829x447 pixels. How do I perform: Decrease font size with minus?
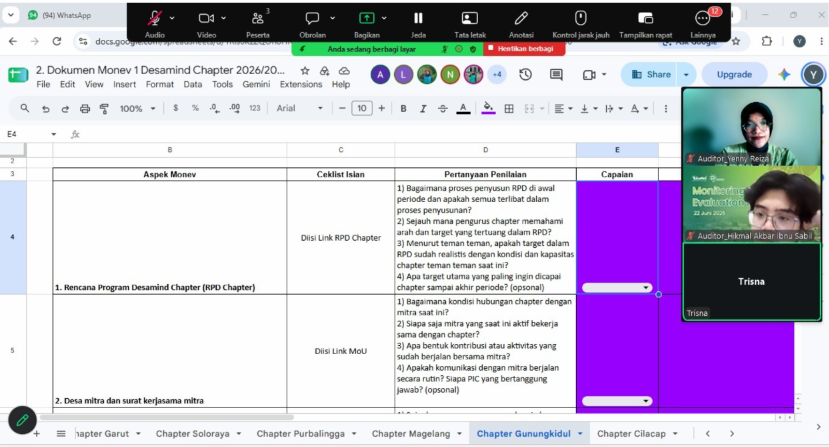[342, 108]
